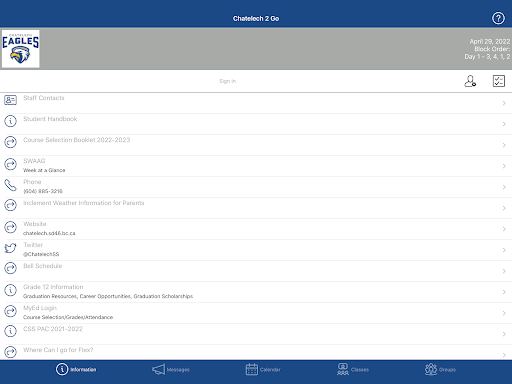
Task: Switch to the Messages tab
Action: (x=171, y=369)
